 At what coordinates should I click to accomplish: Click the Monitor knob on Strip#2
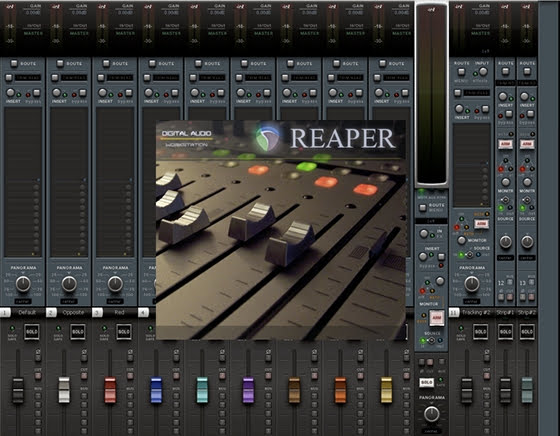click(x=527, y=182)
